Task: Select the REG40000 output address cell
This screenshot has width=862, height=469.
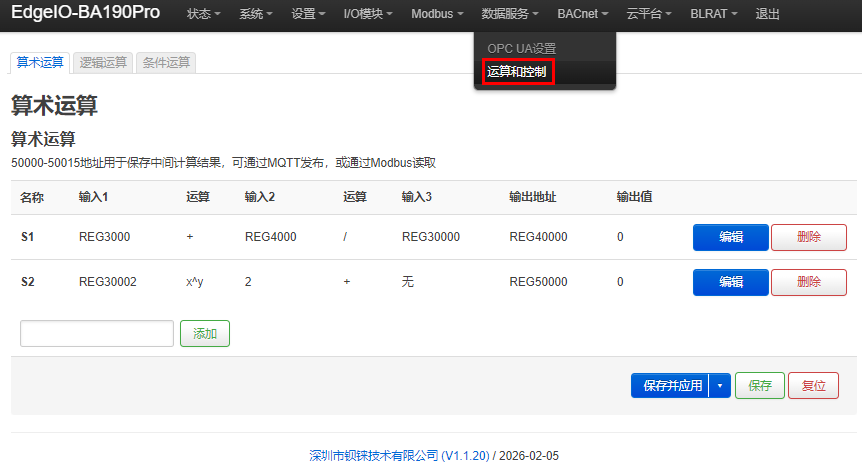Action: pyautogui.click(x=538, y=237)
